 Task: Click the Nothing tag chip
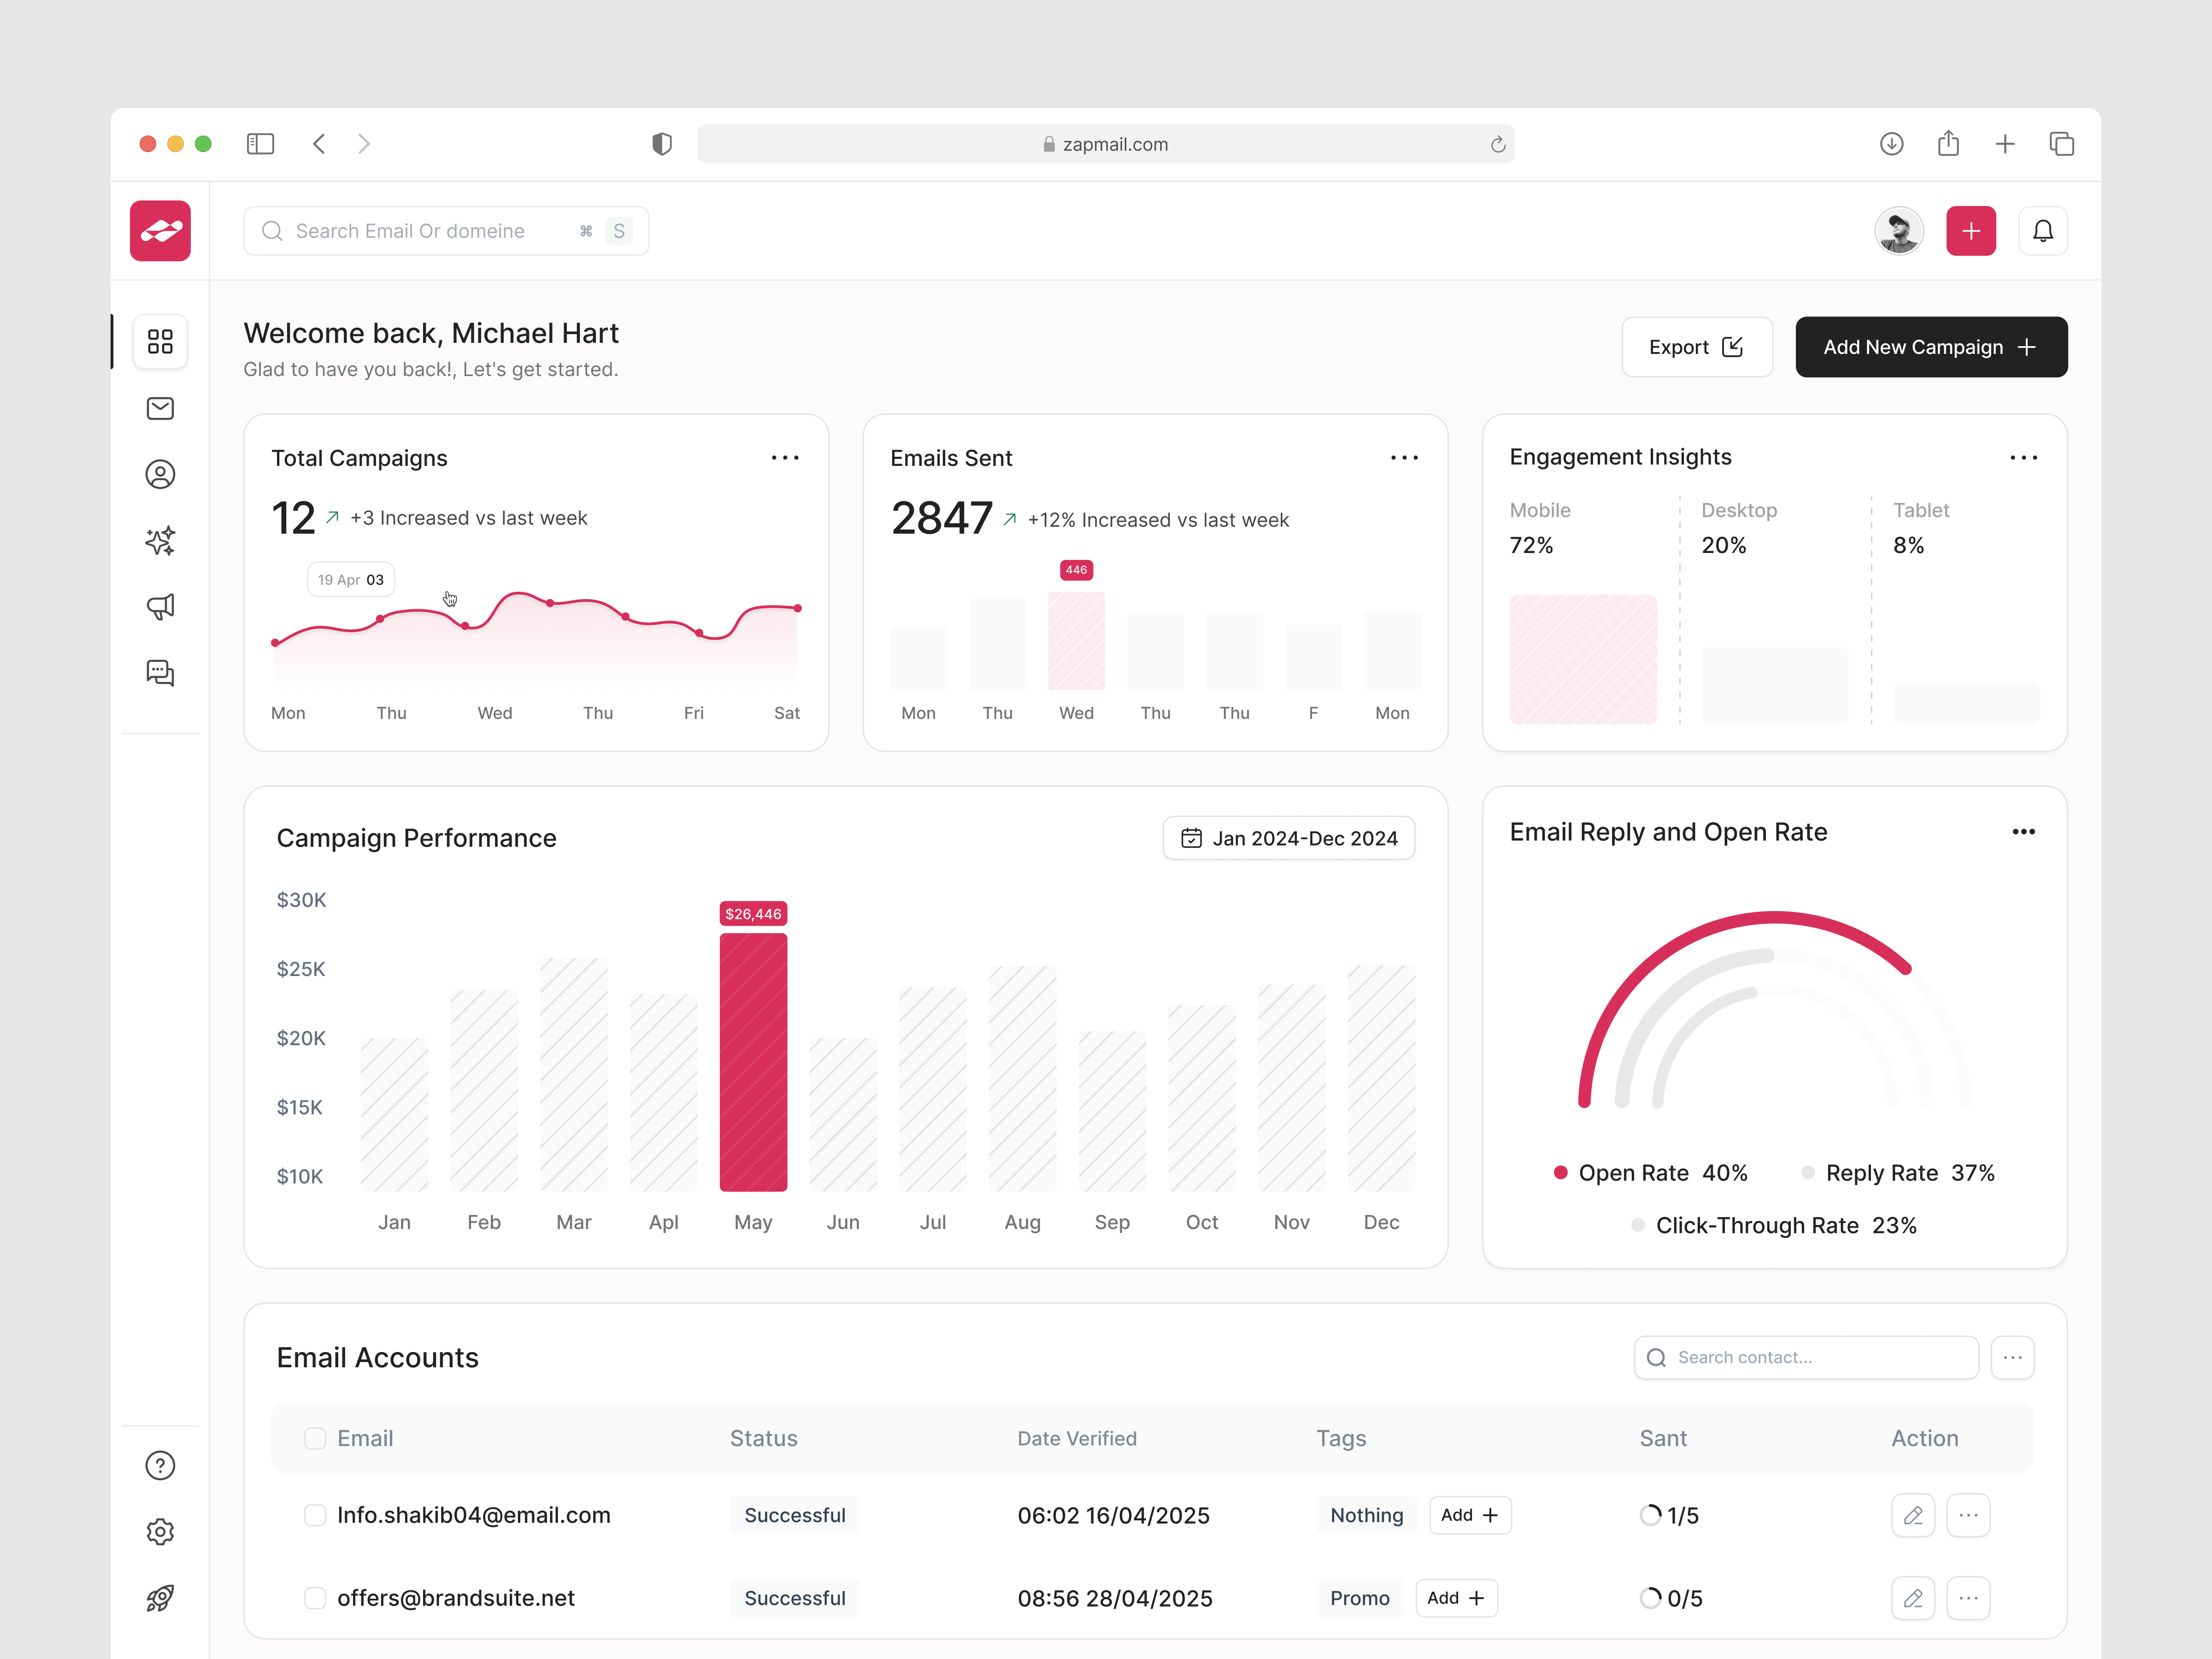(x=1366, y=1515)
